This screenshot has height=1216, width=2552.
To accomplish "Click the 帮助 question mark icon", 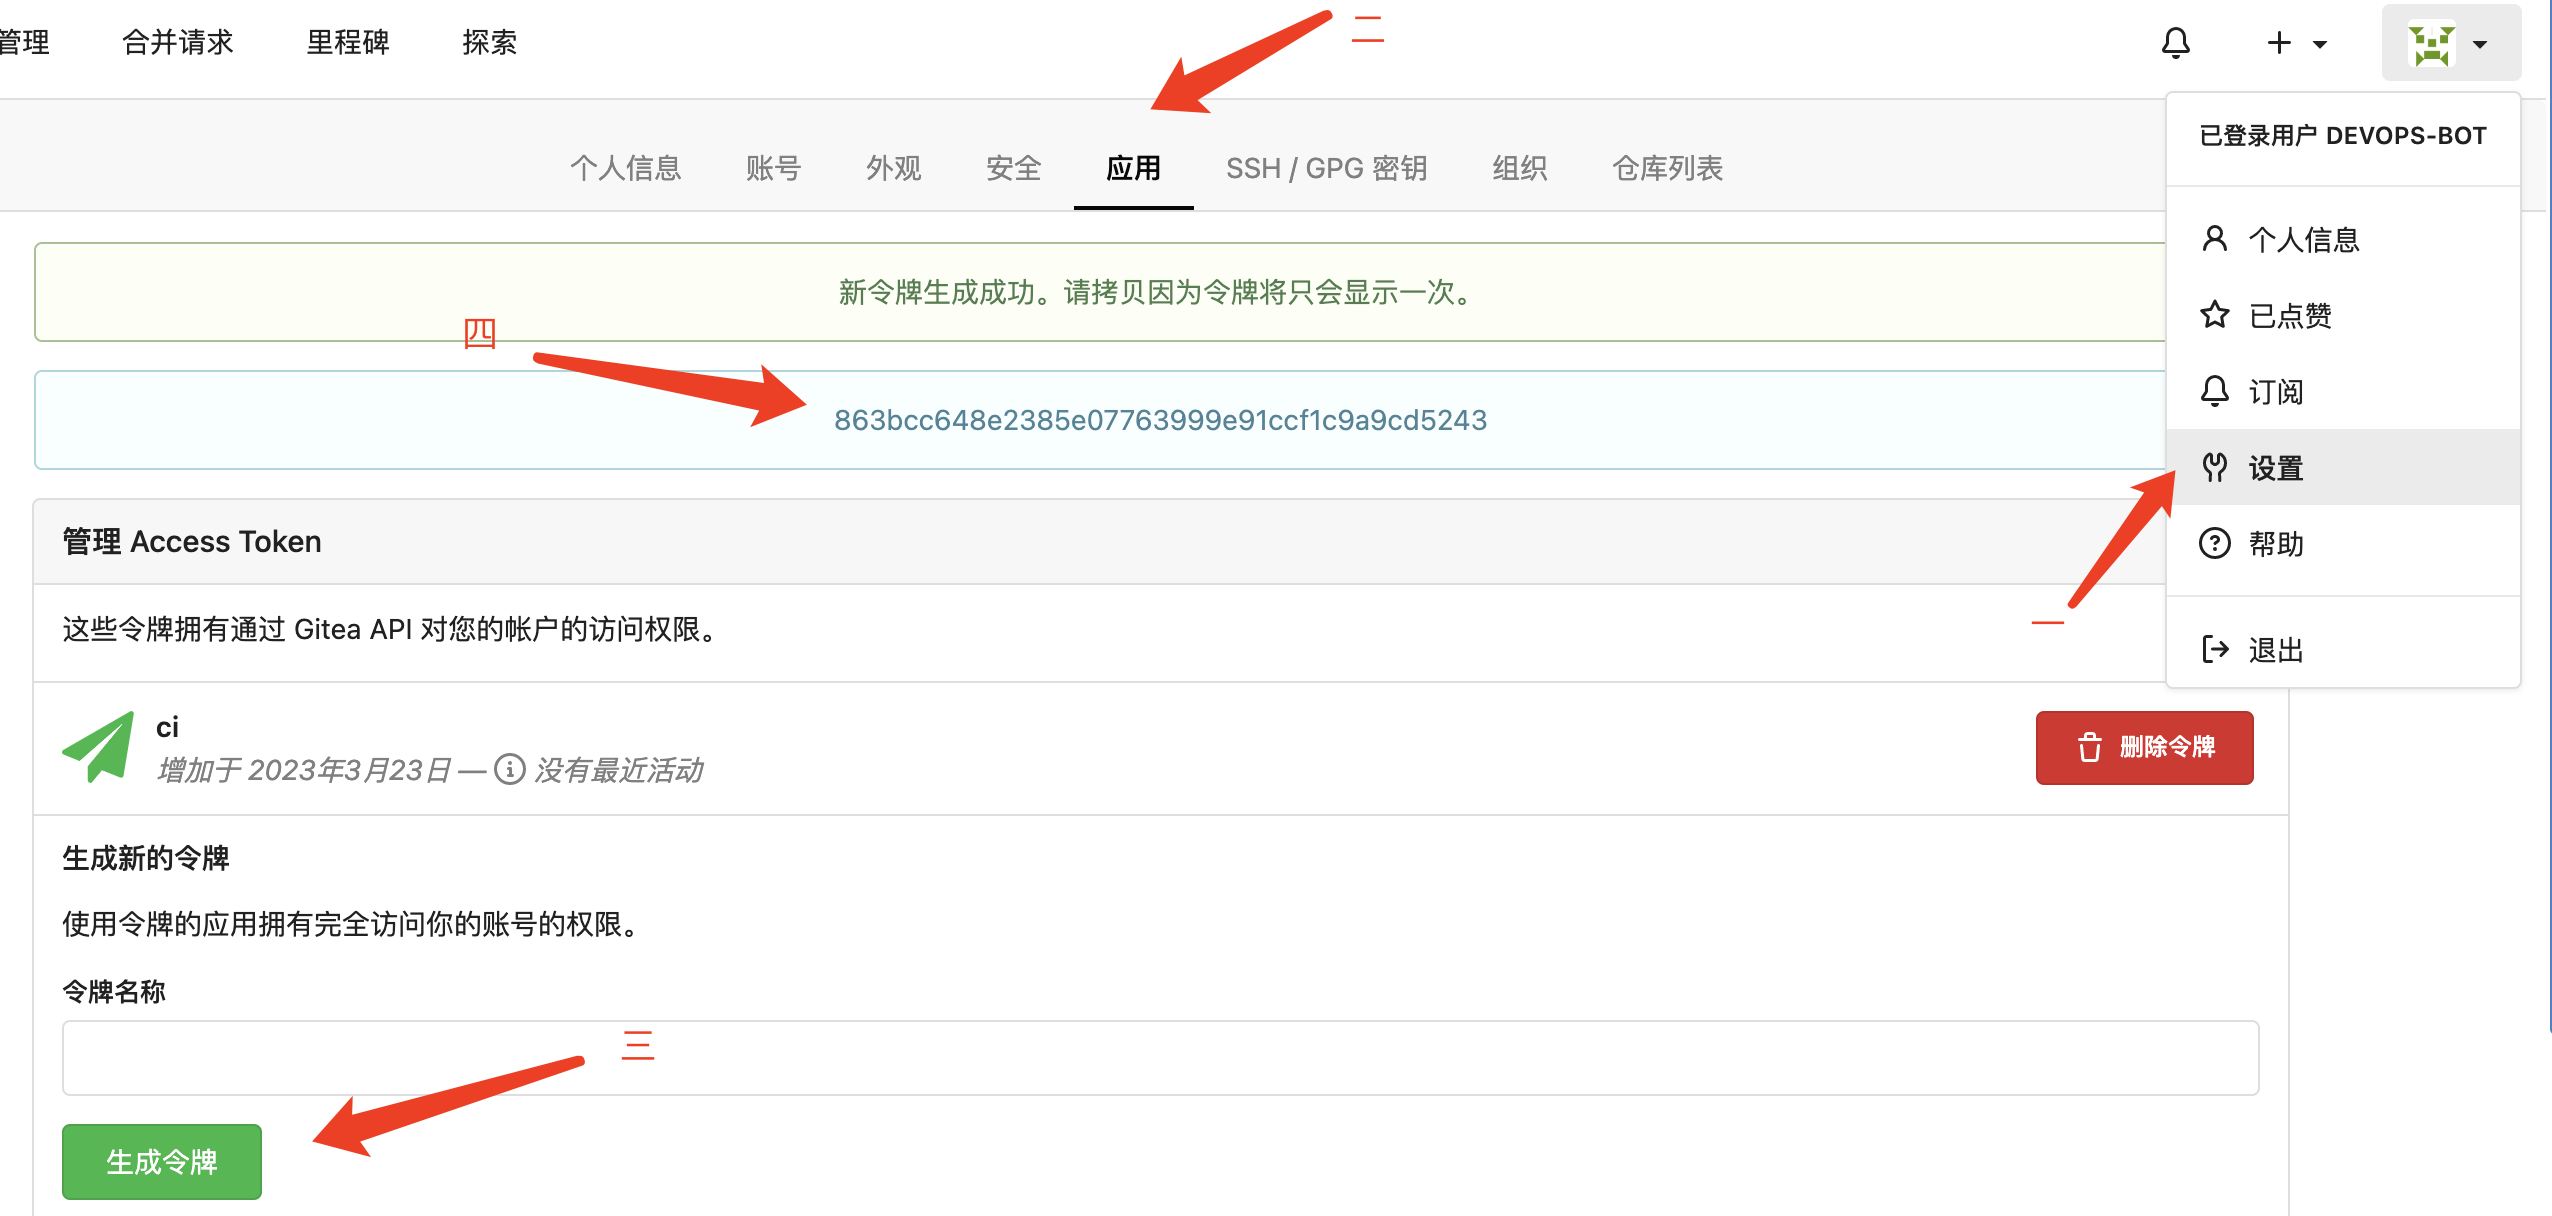I will click(2214, 543).
